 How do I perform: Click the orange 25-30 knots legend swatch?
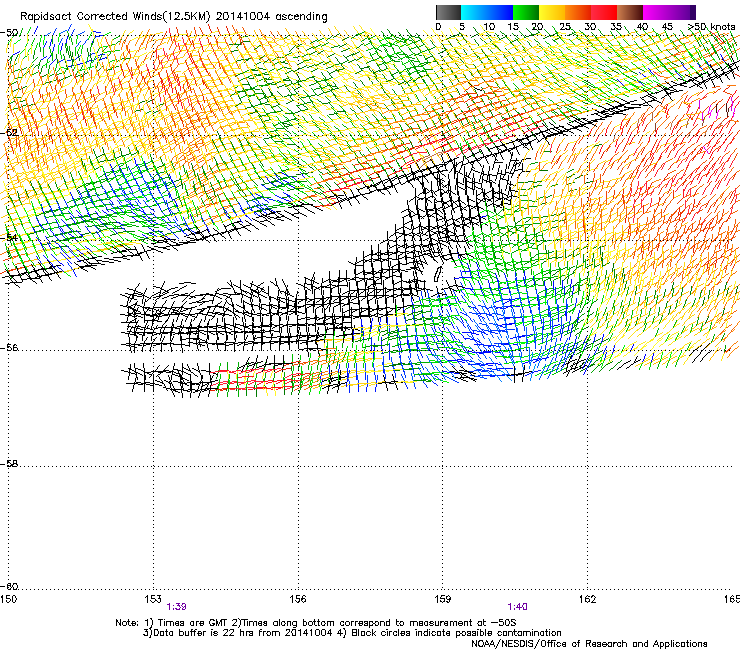[x=578, y=12]
